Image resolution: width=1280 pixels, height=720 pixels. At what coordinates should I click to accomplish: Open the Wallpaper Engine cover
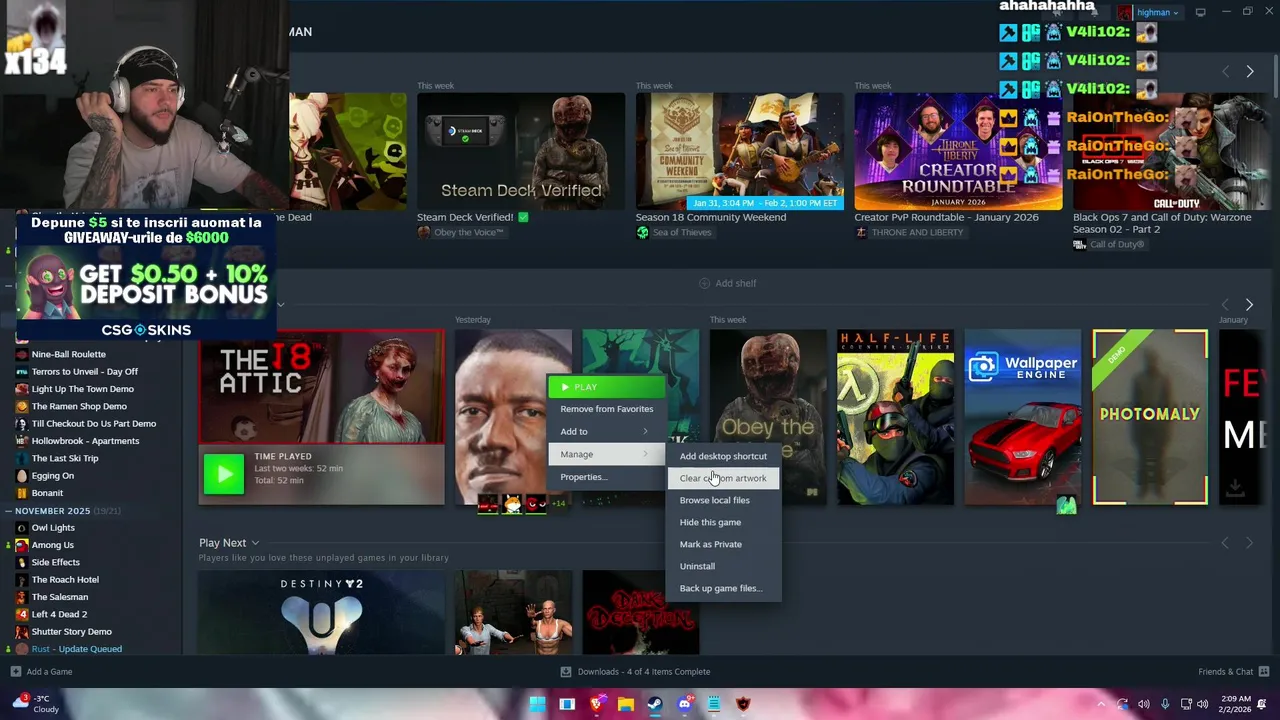1022,417
